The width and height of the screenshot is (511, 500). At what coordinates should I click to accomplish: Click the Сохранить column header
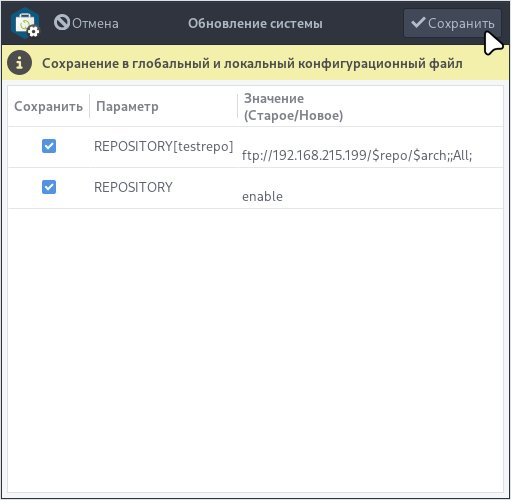click(x=48, y=106)
